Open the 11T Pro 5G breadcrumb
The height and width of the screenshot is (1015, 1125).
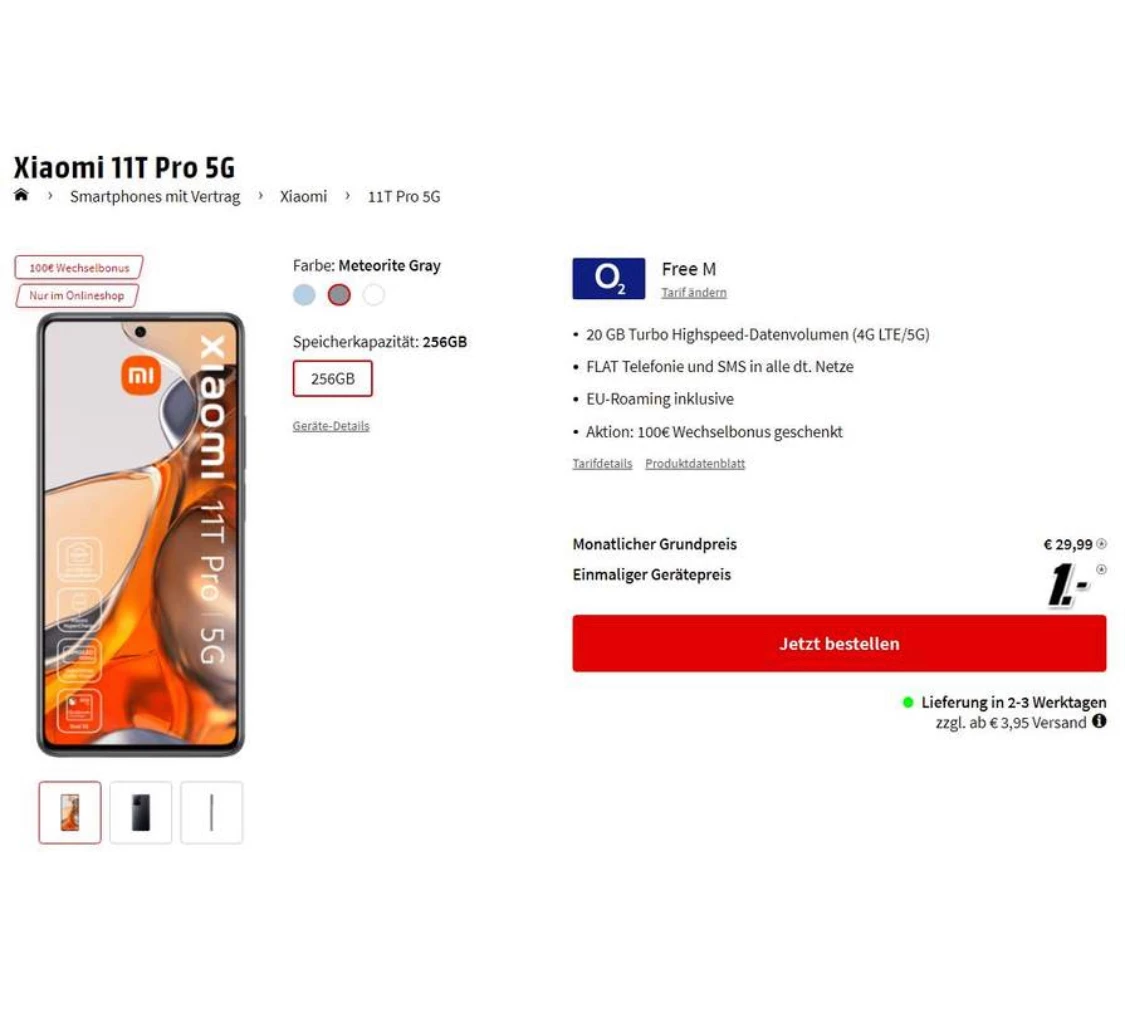(404, 197)
